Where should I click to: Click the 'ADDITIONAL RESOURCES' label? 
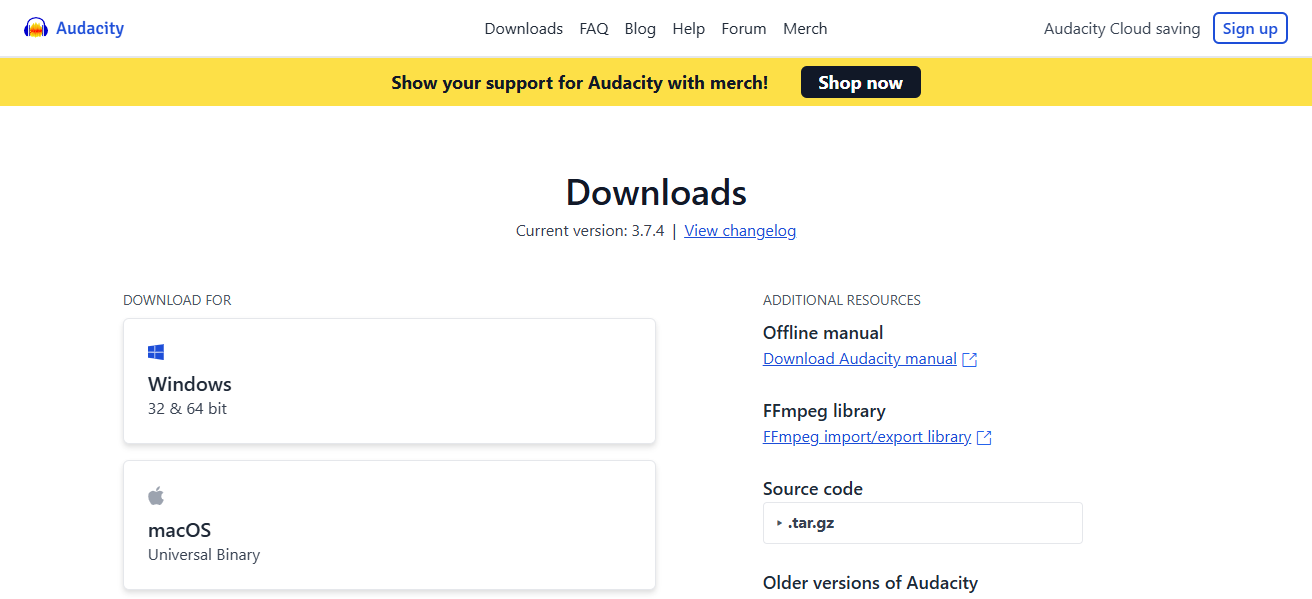click(842, 300)
